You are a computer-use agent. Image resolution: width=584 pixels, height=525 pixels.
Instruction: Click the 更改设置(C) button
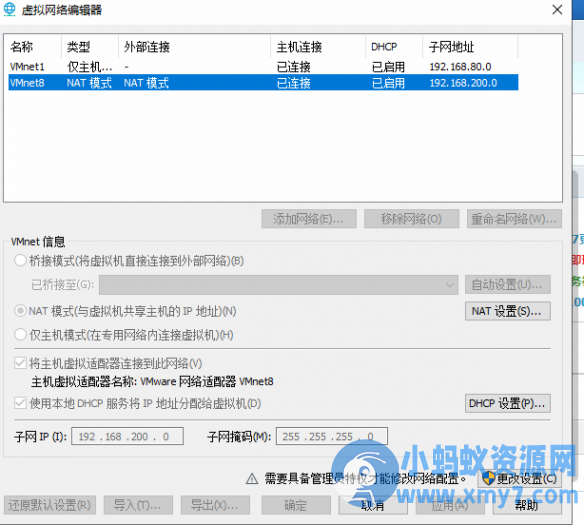pos(520,478)
